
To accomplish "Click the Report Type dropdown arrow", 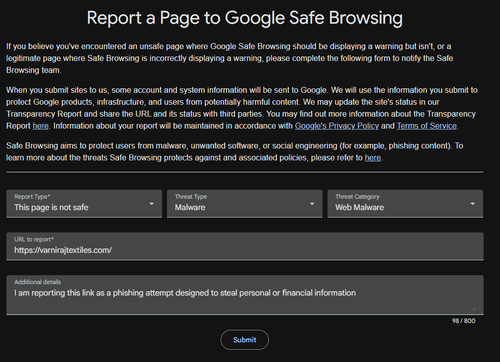I will click(151, 204).
